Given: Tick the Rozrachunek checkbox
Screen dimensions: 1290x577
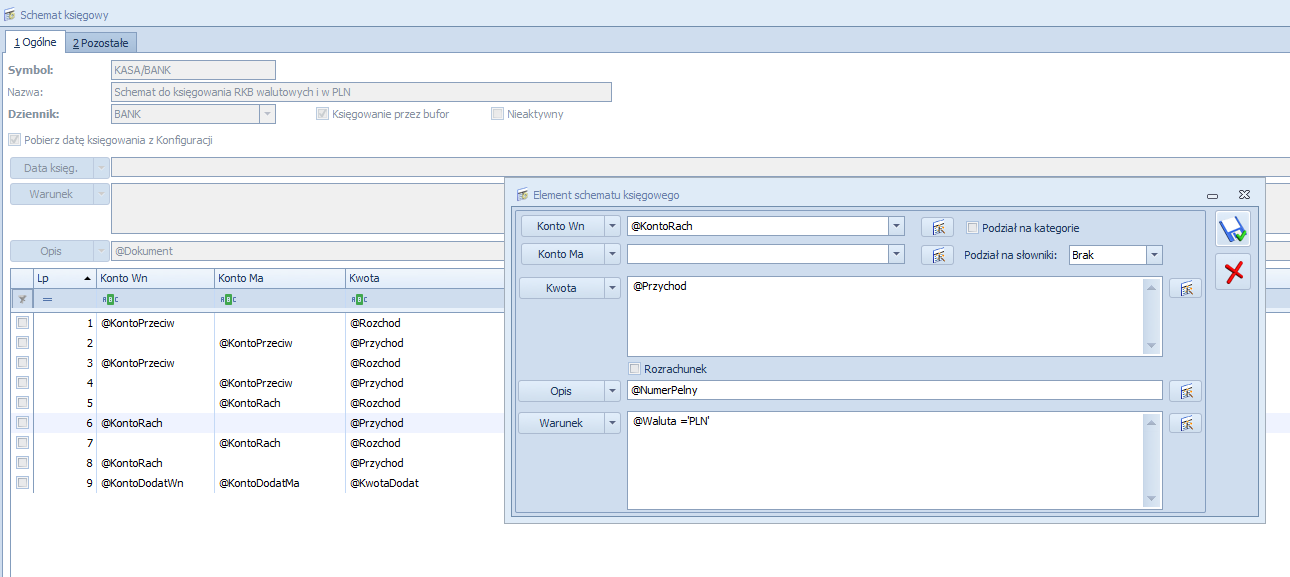Looking at the screenshot, I should (x=634, y=369).
